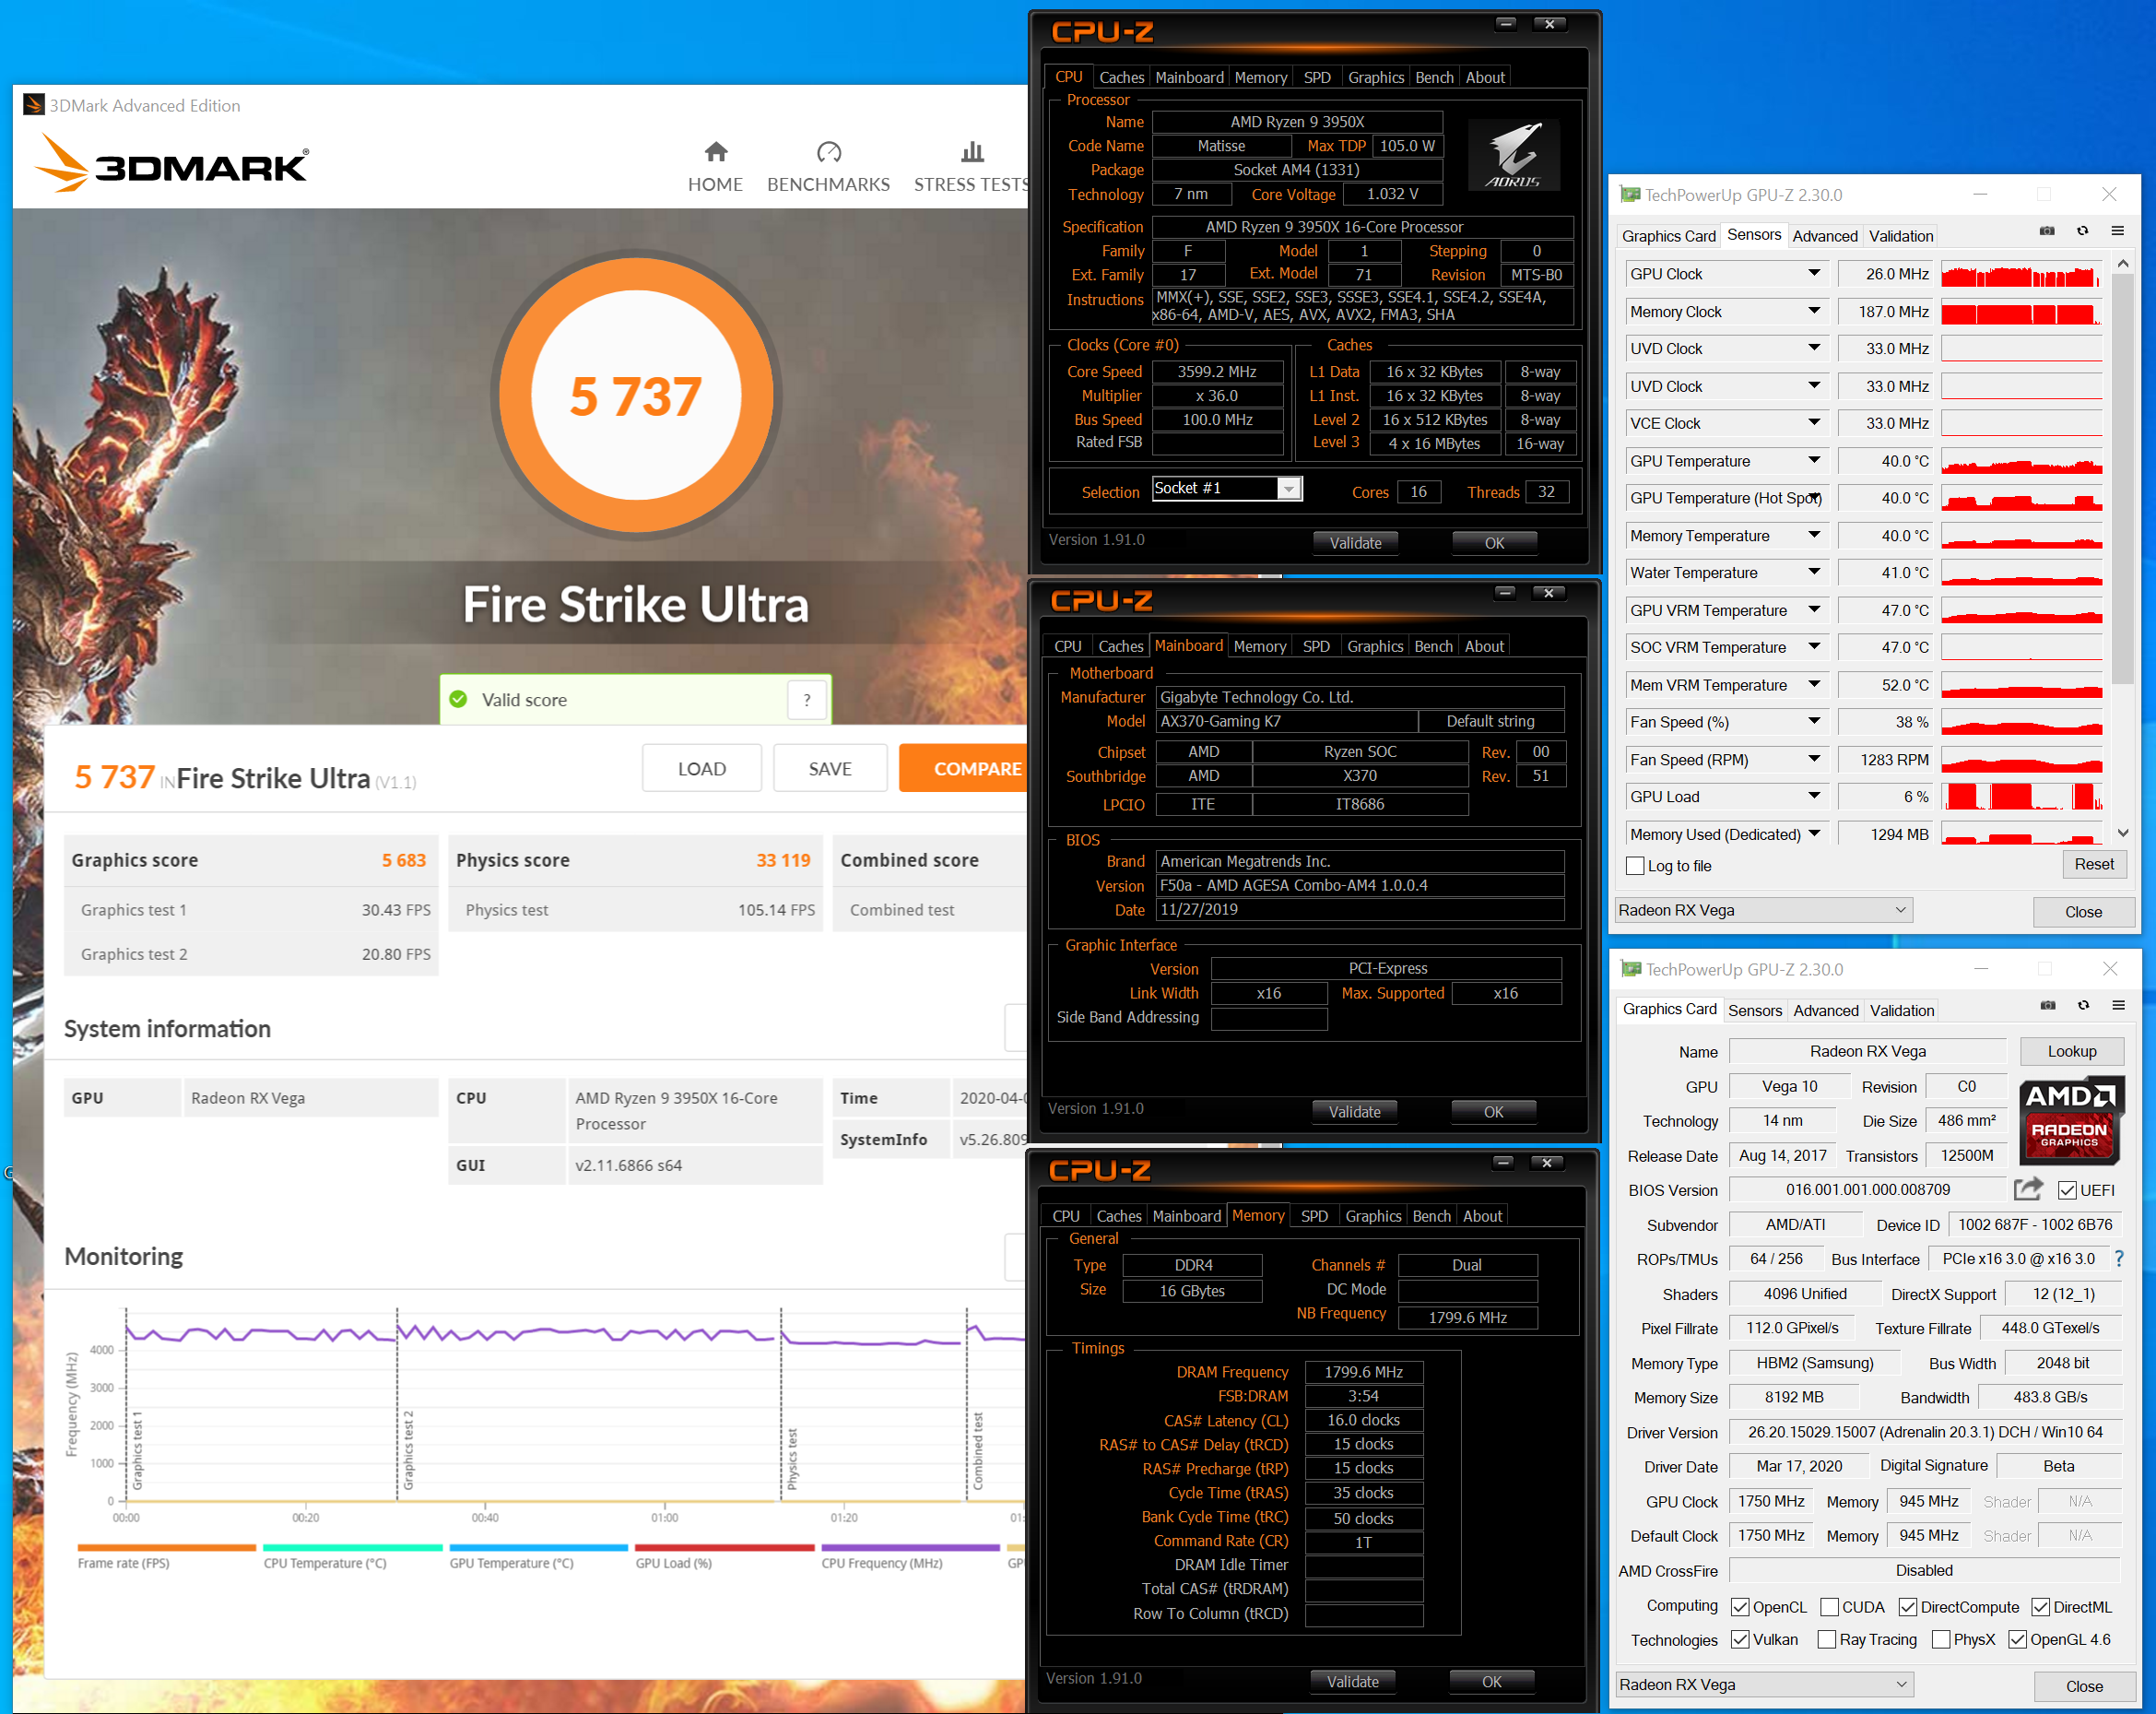Click the COMPARE button in 3DMark

(x=964, y=768)
